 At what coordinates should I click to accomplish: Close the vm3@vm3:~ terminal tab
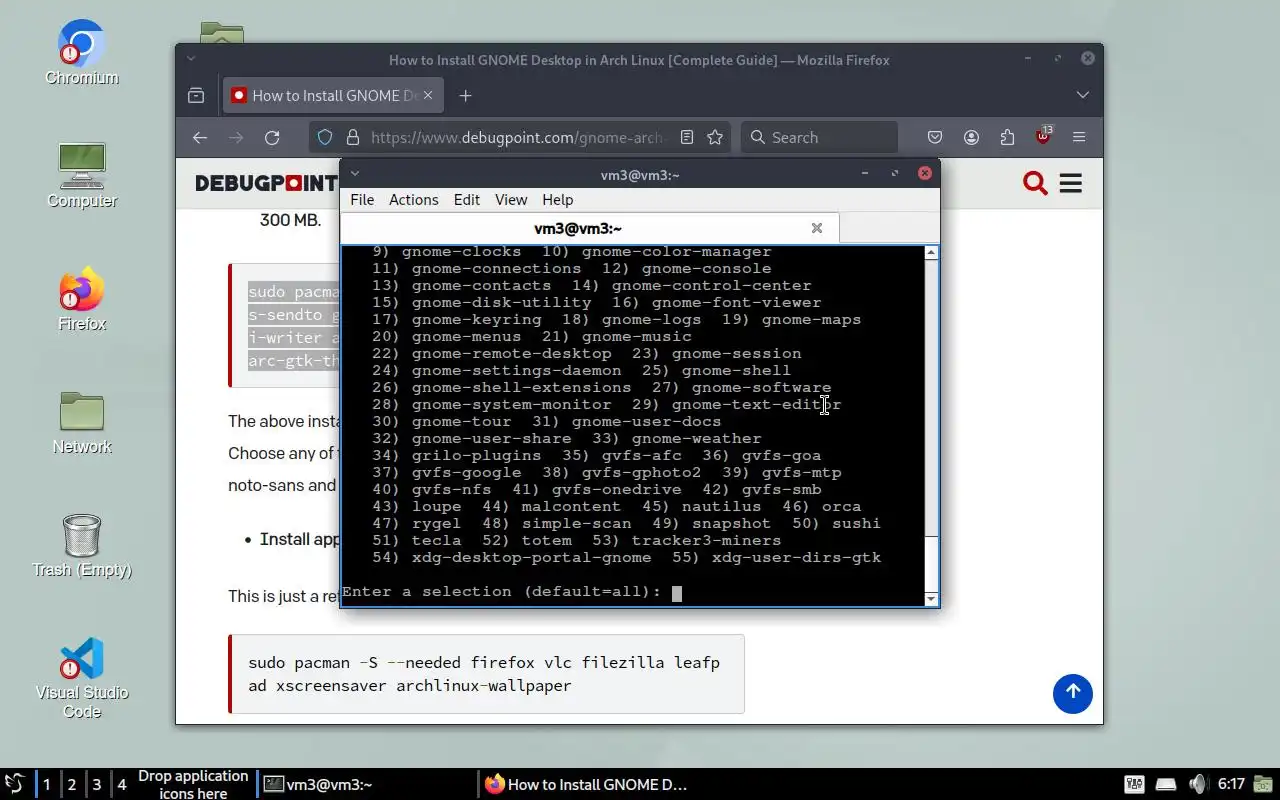[x=817, y=228]
